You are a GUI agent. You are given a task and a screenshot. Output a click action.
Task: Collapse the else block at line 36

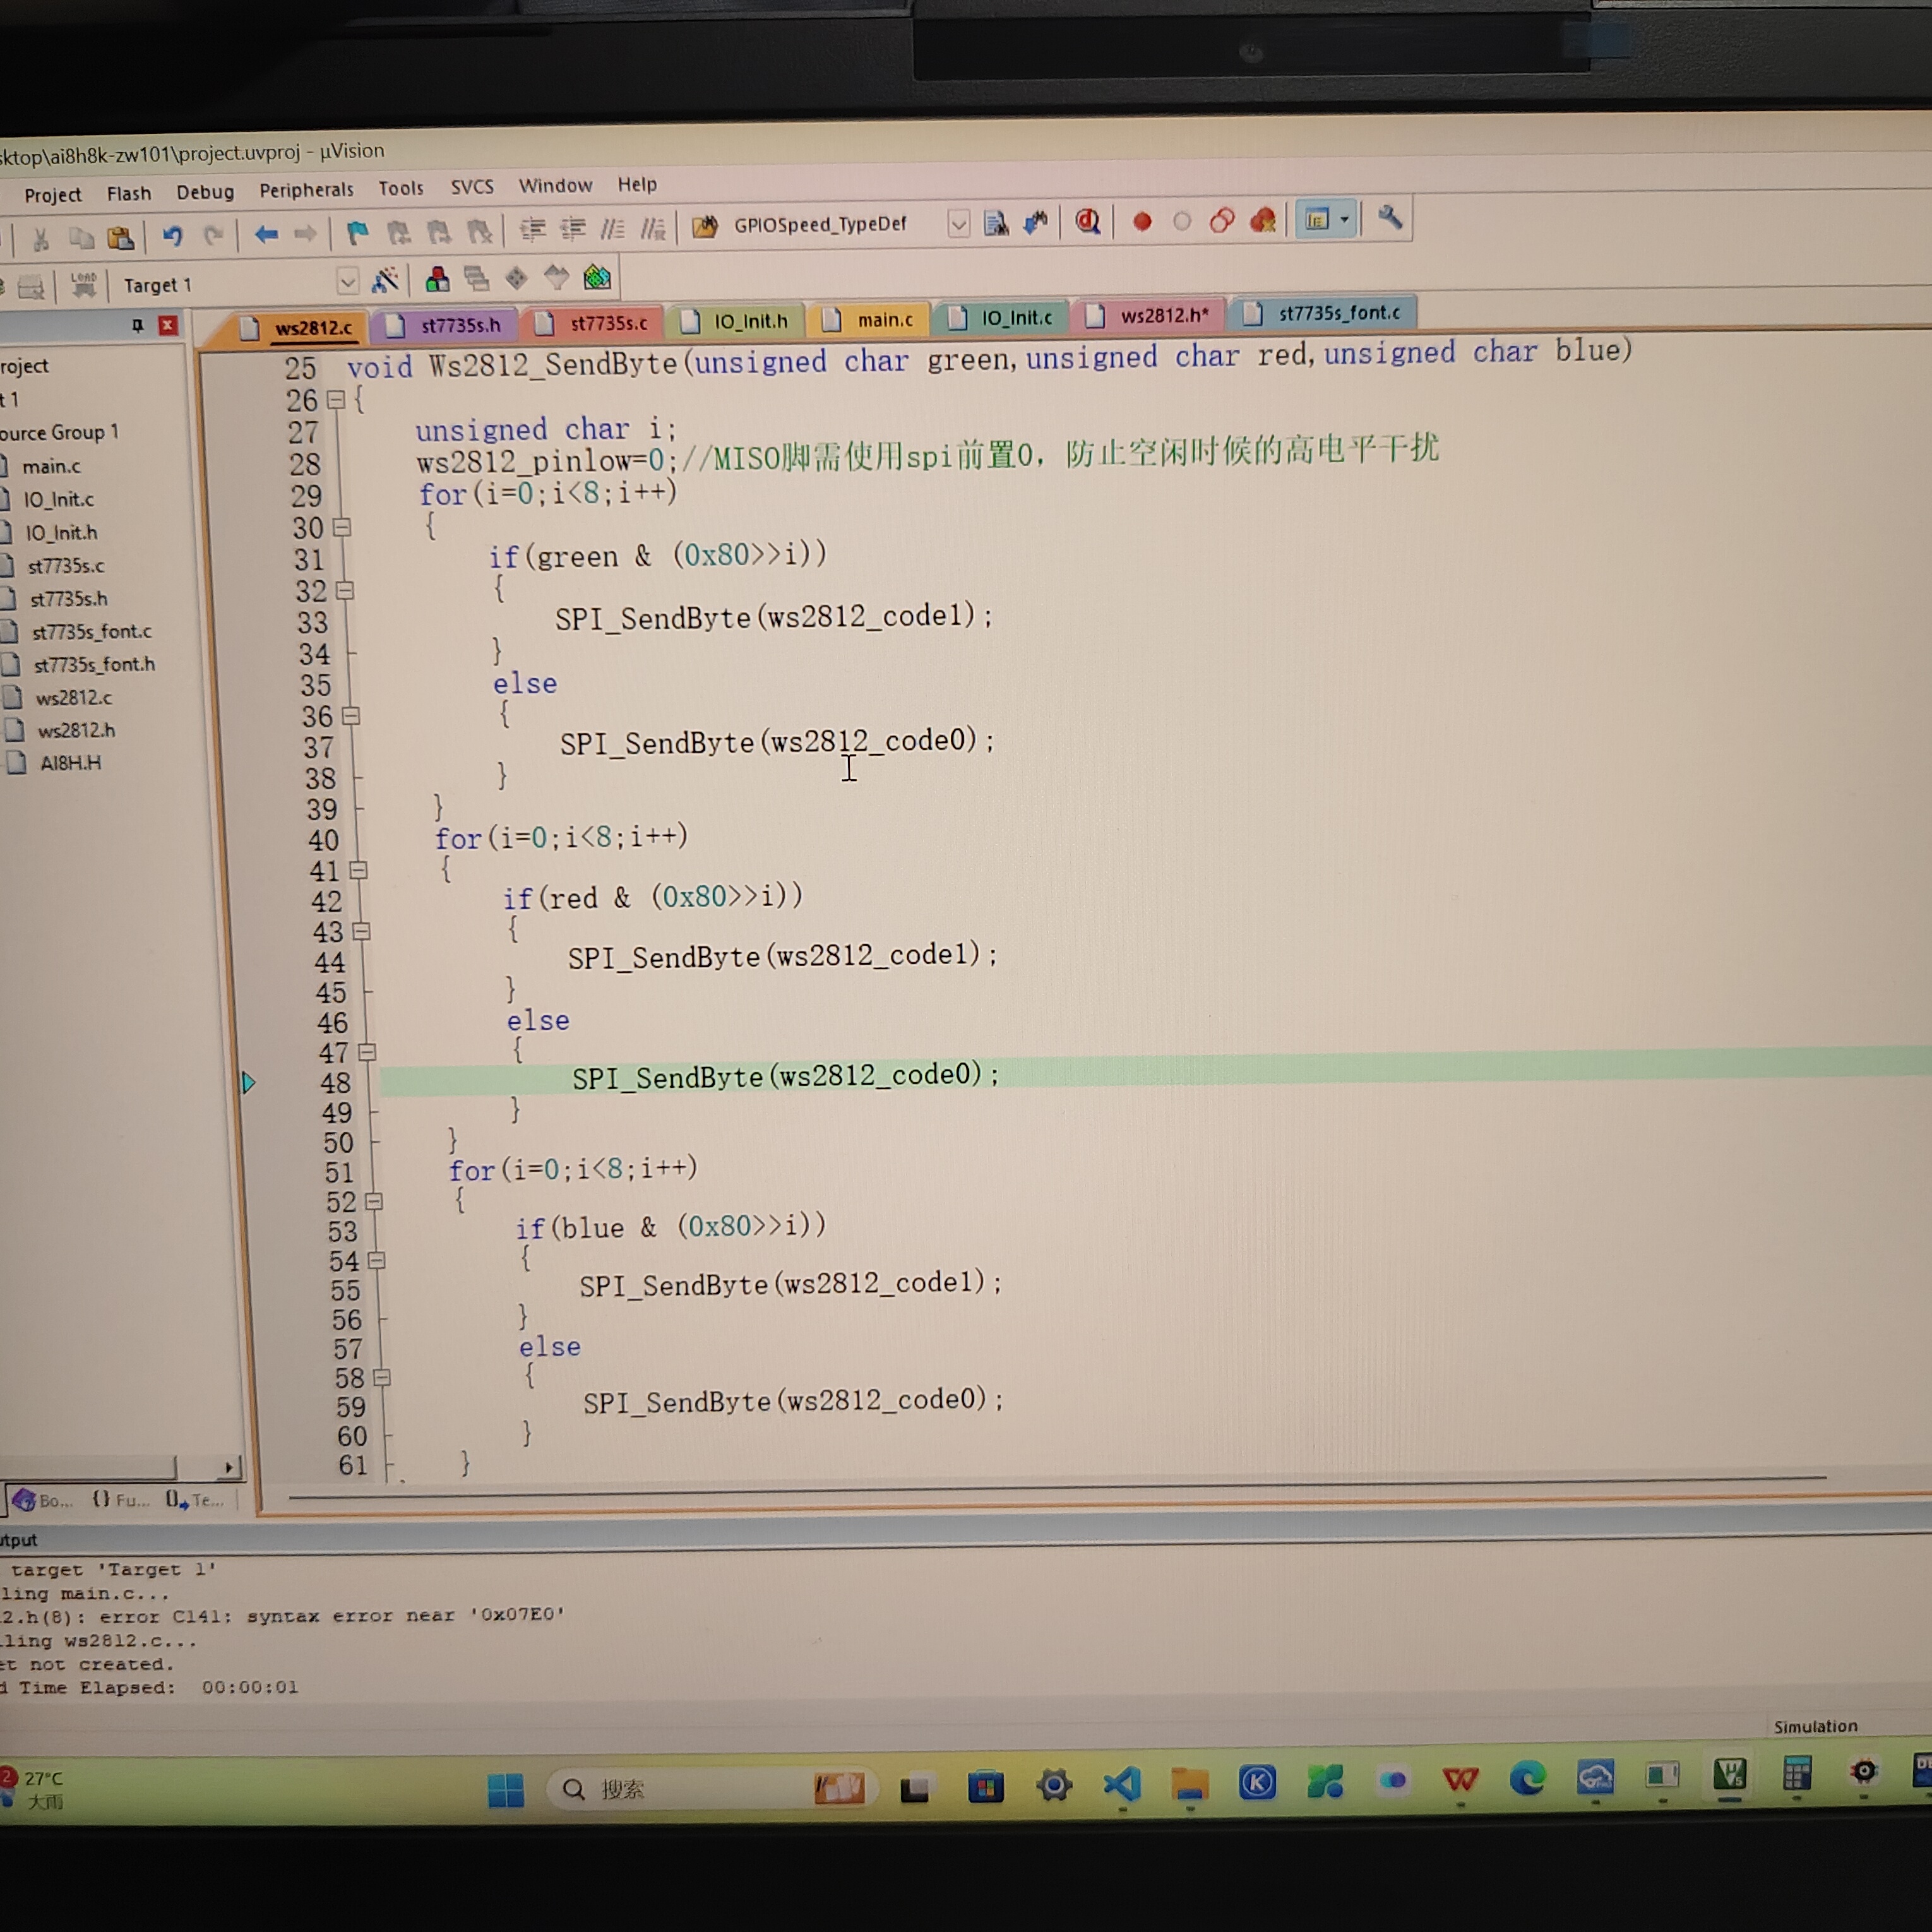click(350, 716)
